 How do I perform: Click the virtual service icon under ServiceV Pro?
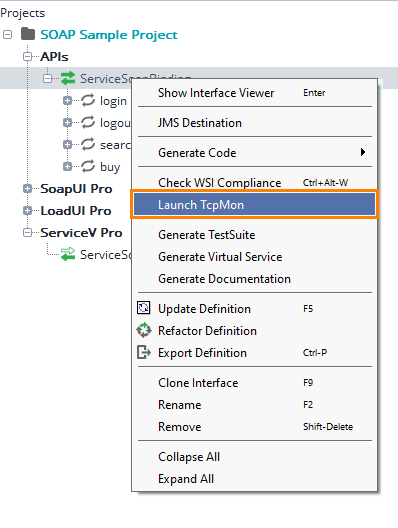[x=68, y=254]
